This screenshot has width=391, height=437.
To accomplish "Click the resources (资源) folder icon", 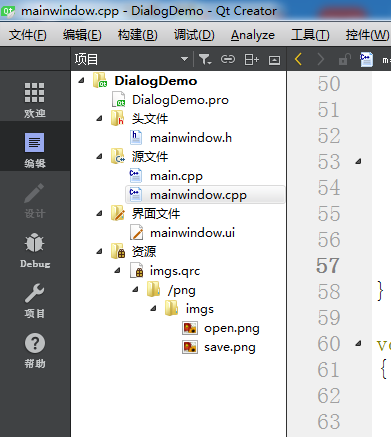I will (118, 251).
